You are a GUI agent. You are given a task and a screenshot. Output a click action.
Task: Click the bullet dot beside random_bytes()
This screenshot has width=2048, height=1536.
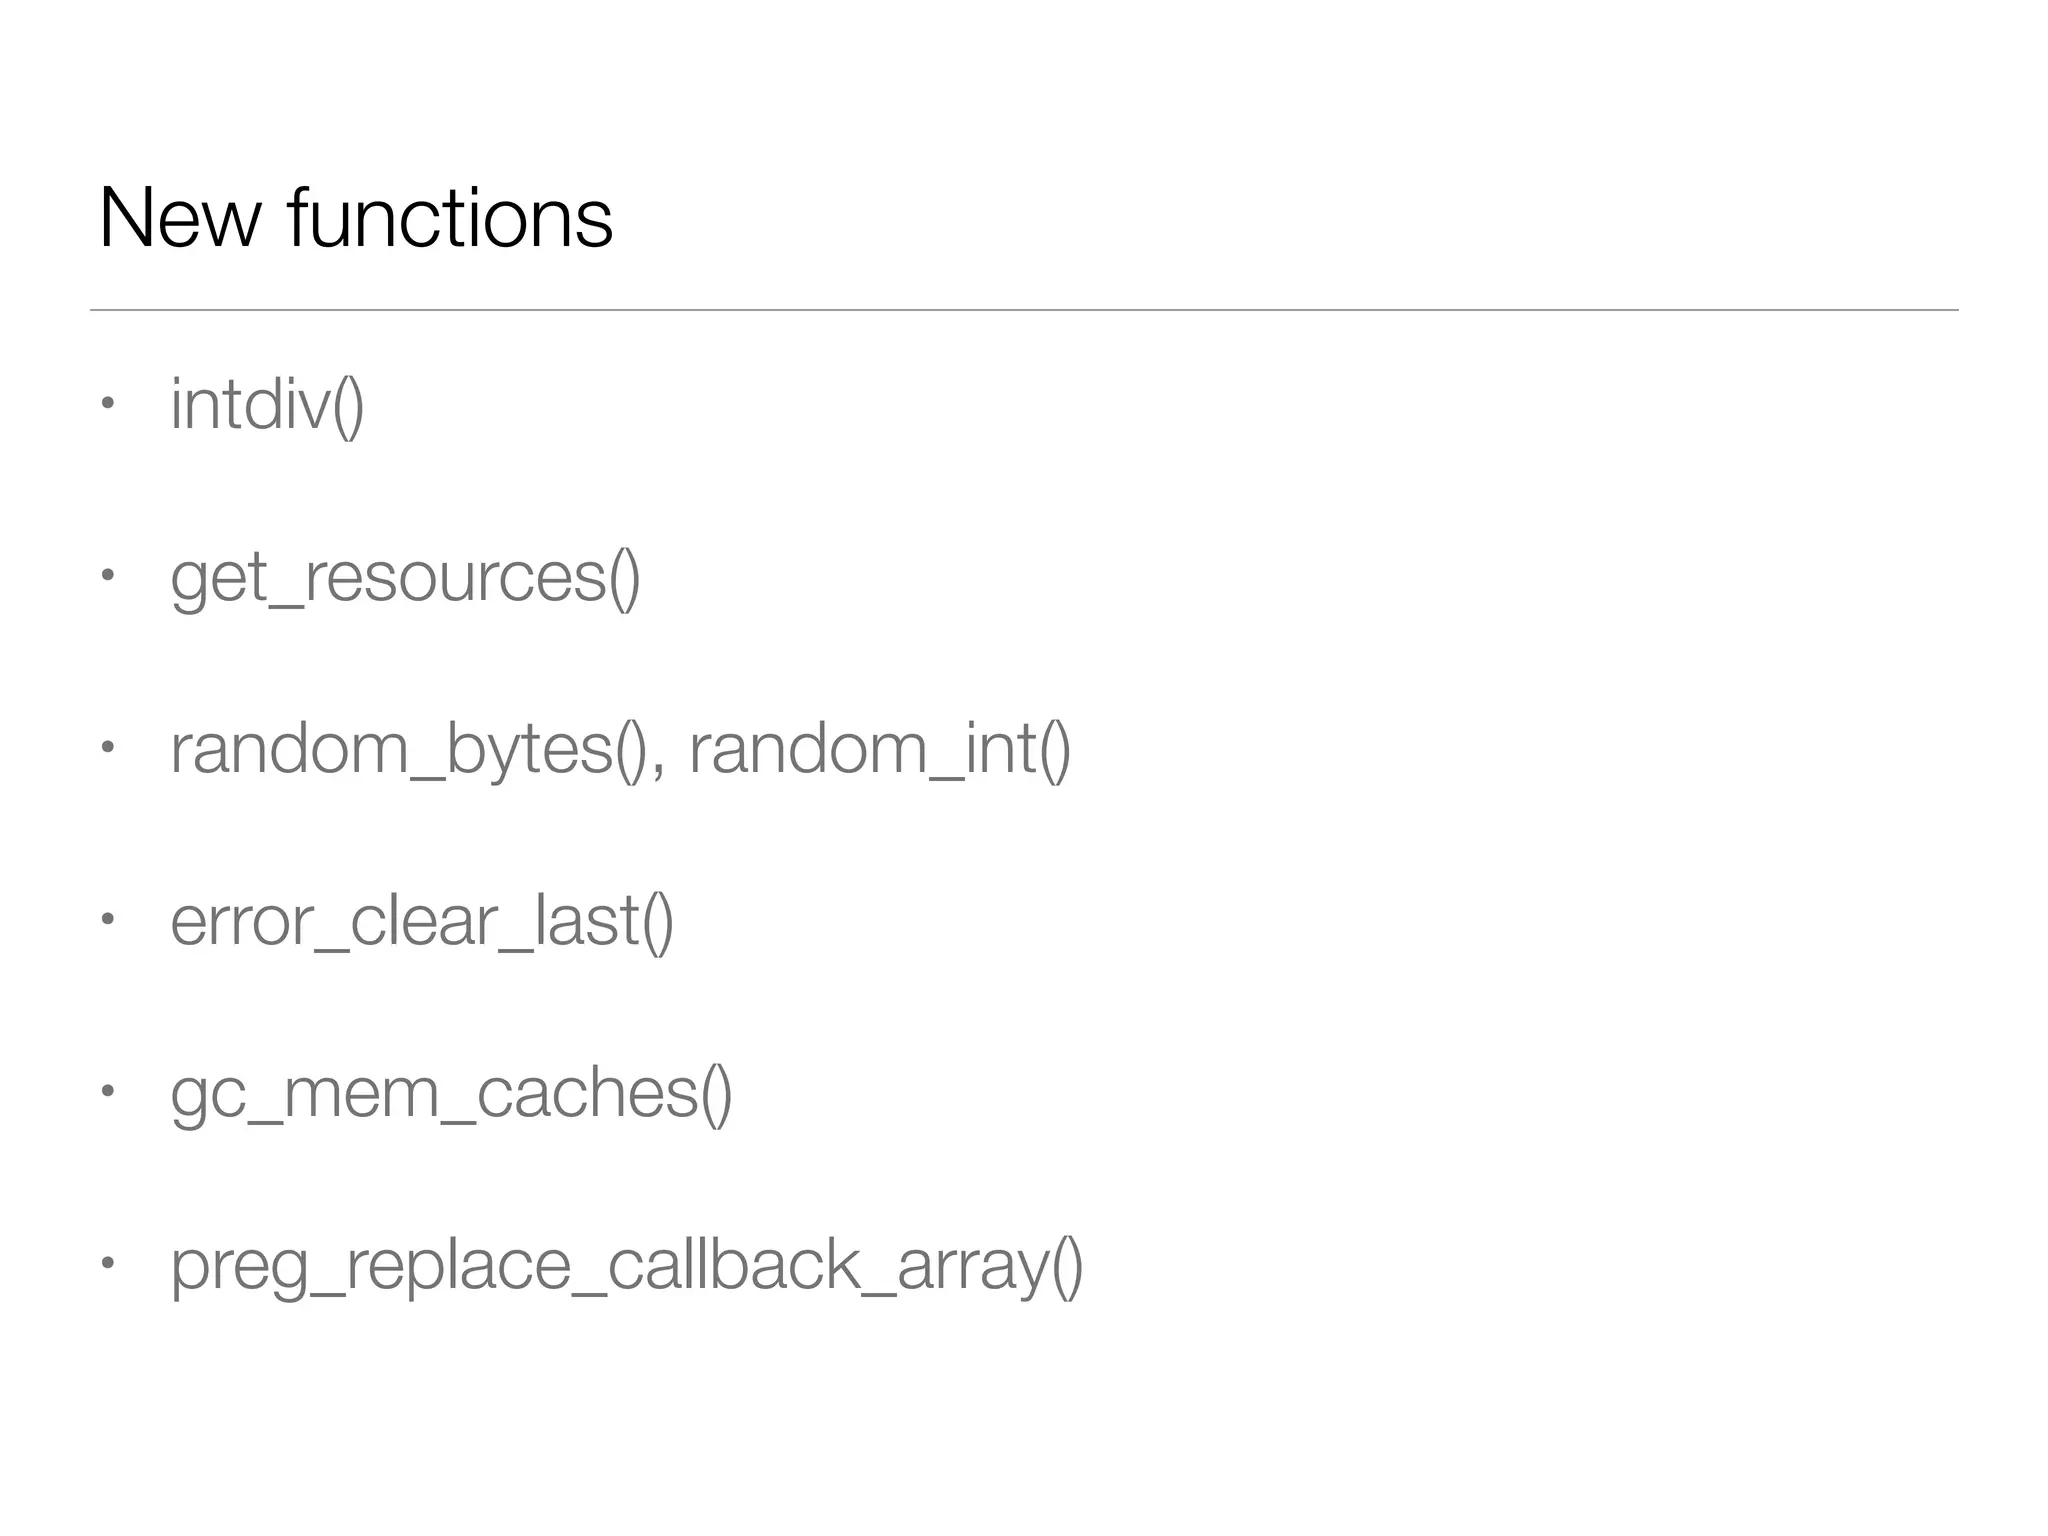[108, 748]
